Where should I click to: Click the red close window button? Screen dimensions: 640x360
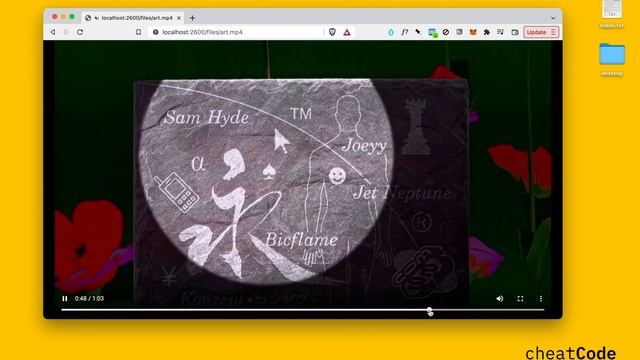55,17
